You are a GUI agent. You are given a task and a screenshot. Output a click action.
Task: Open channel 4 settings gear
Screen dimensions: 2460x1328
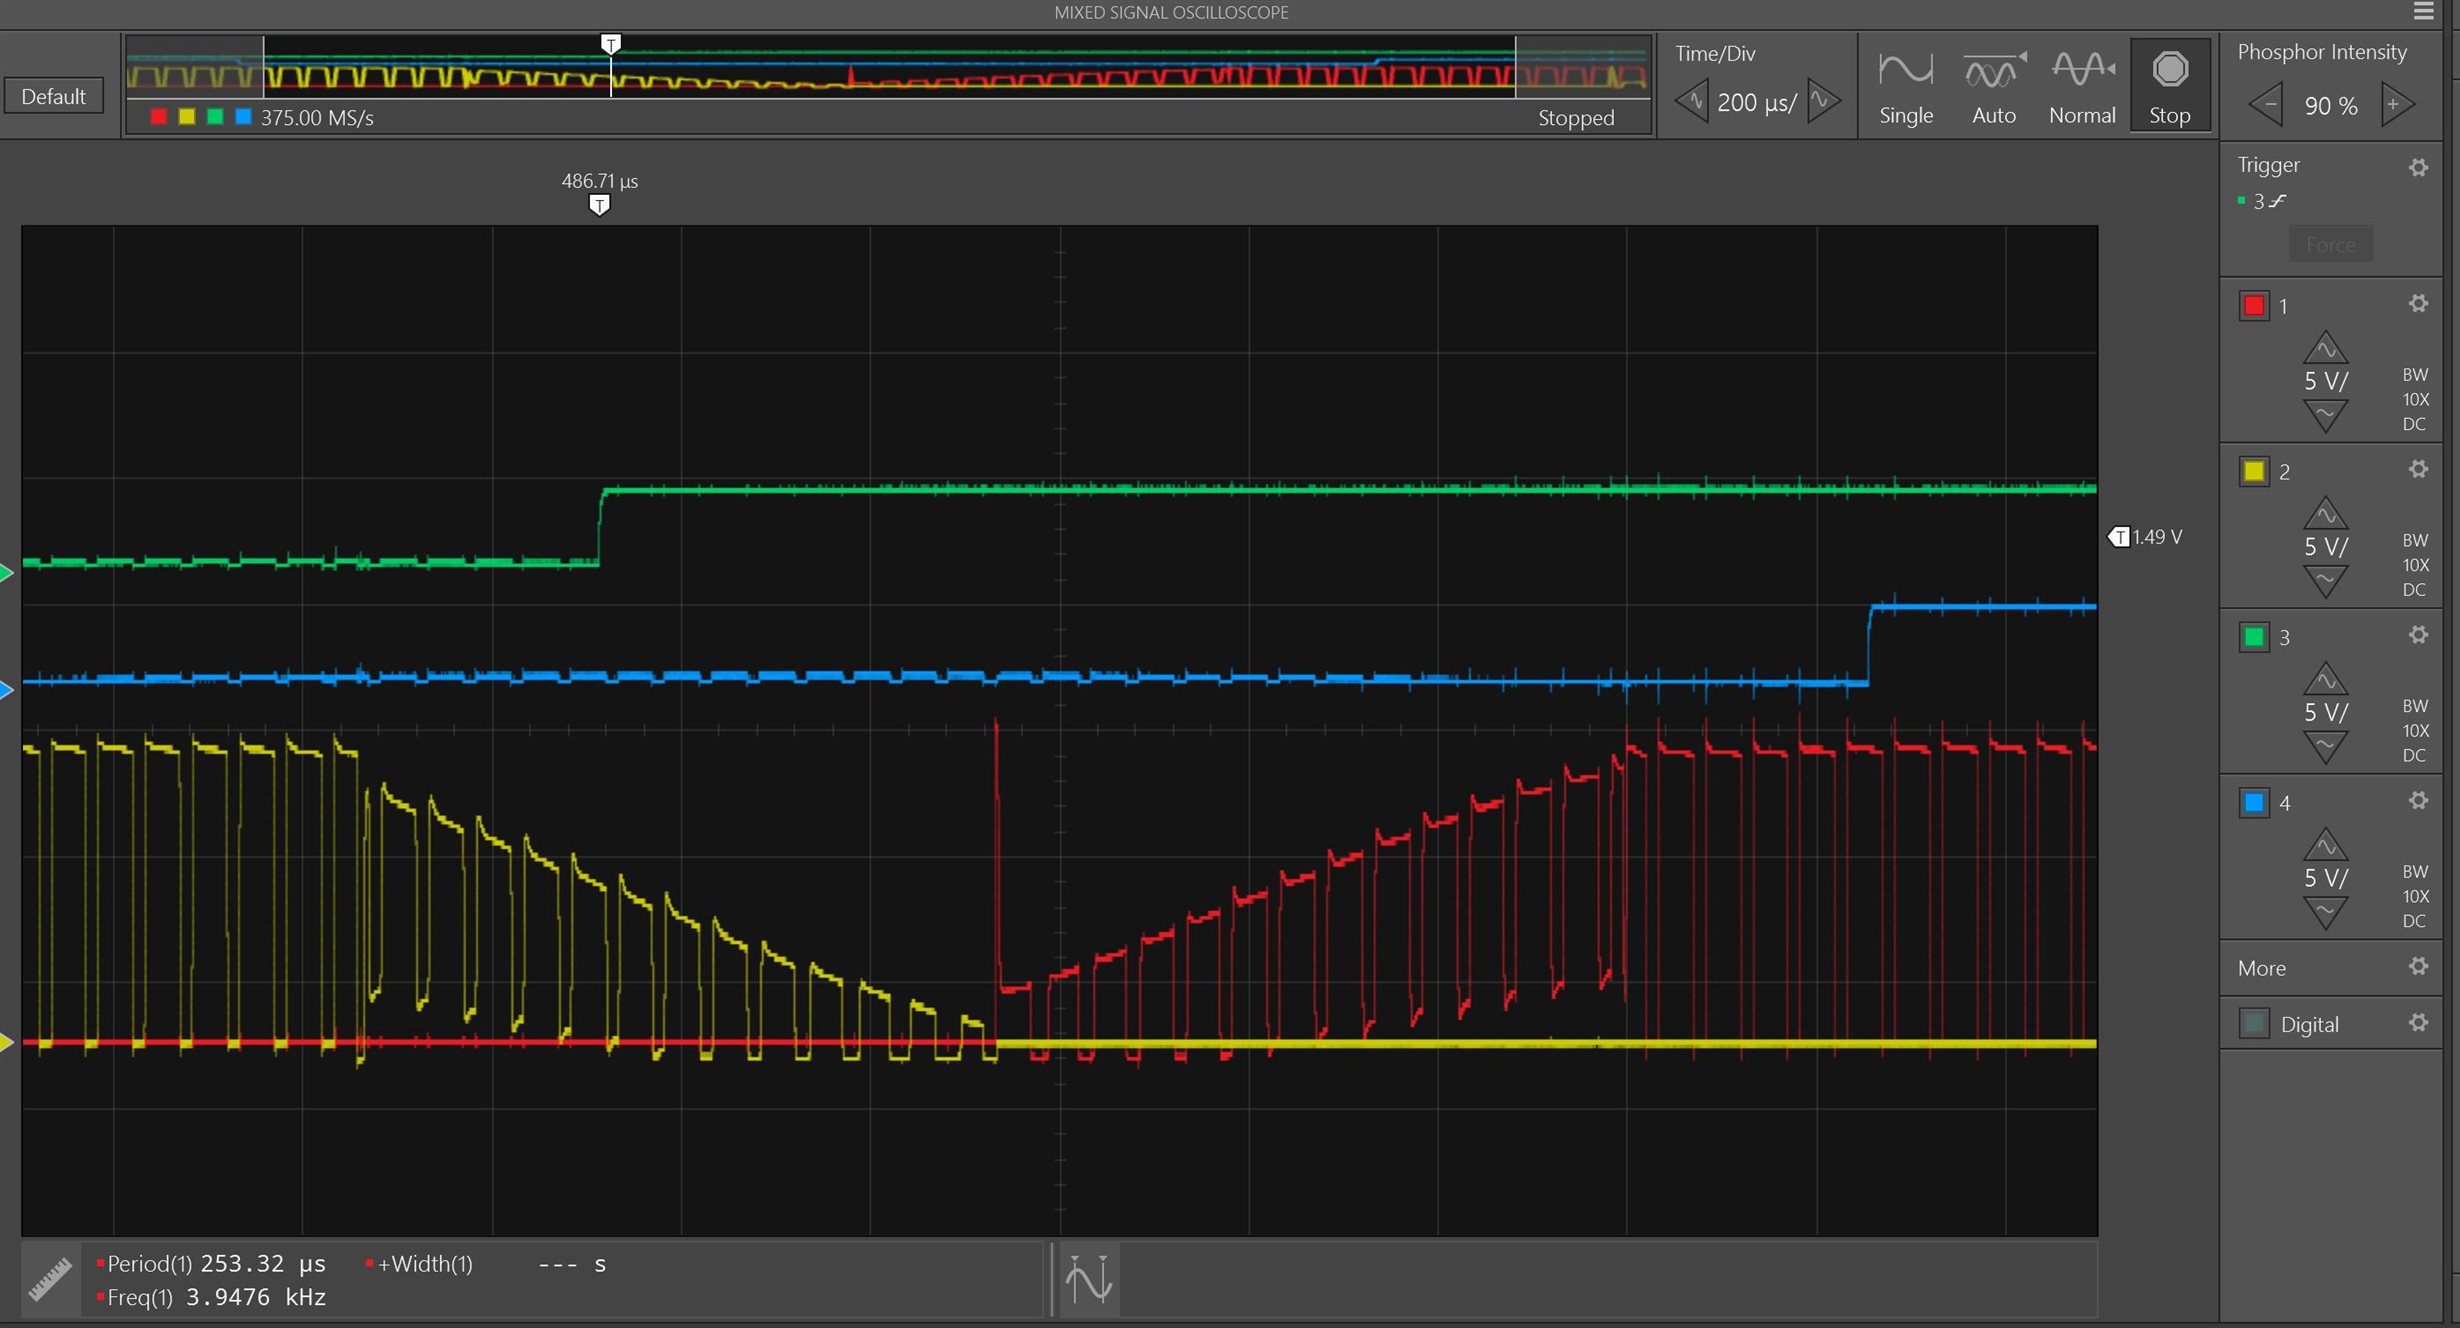[2418, 800]
